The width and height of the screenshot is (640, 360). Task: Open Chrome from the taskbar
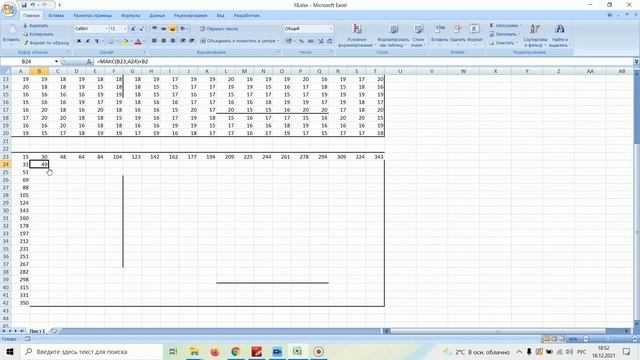click(236, 351)
